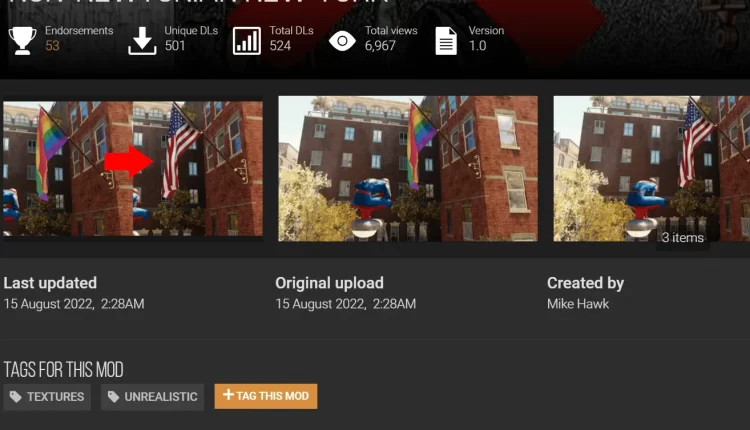750x430 pixels.
Task: Click the tag icon inside UNREALISTIC label
Action: [x=113, y=397]
